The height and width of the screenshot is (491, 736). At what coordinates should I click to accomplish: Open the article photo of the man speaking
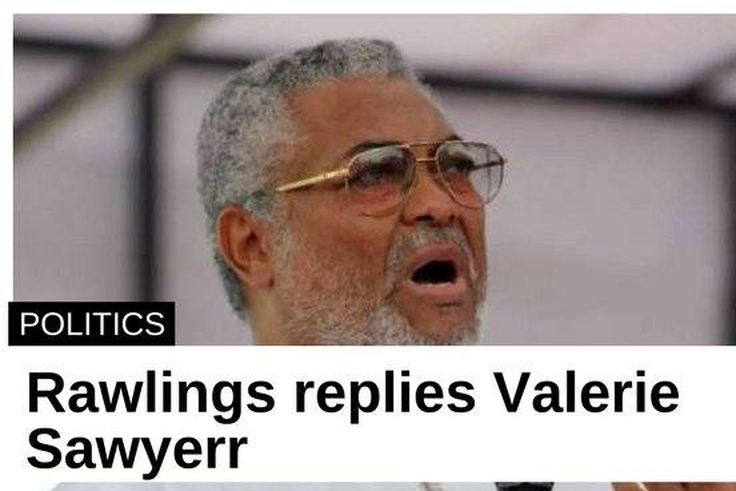pyautogui.click(x=375, y=180)
